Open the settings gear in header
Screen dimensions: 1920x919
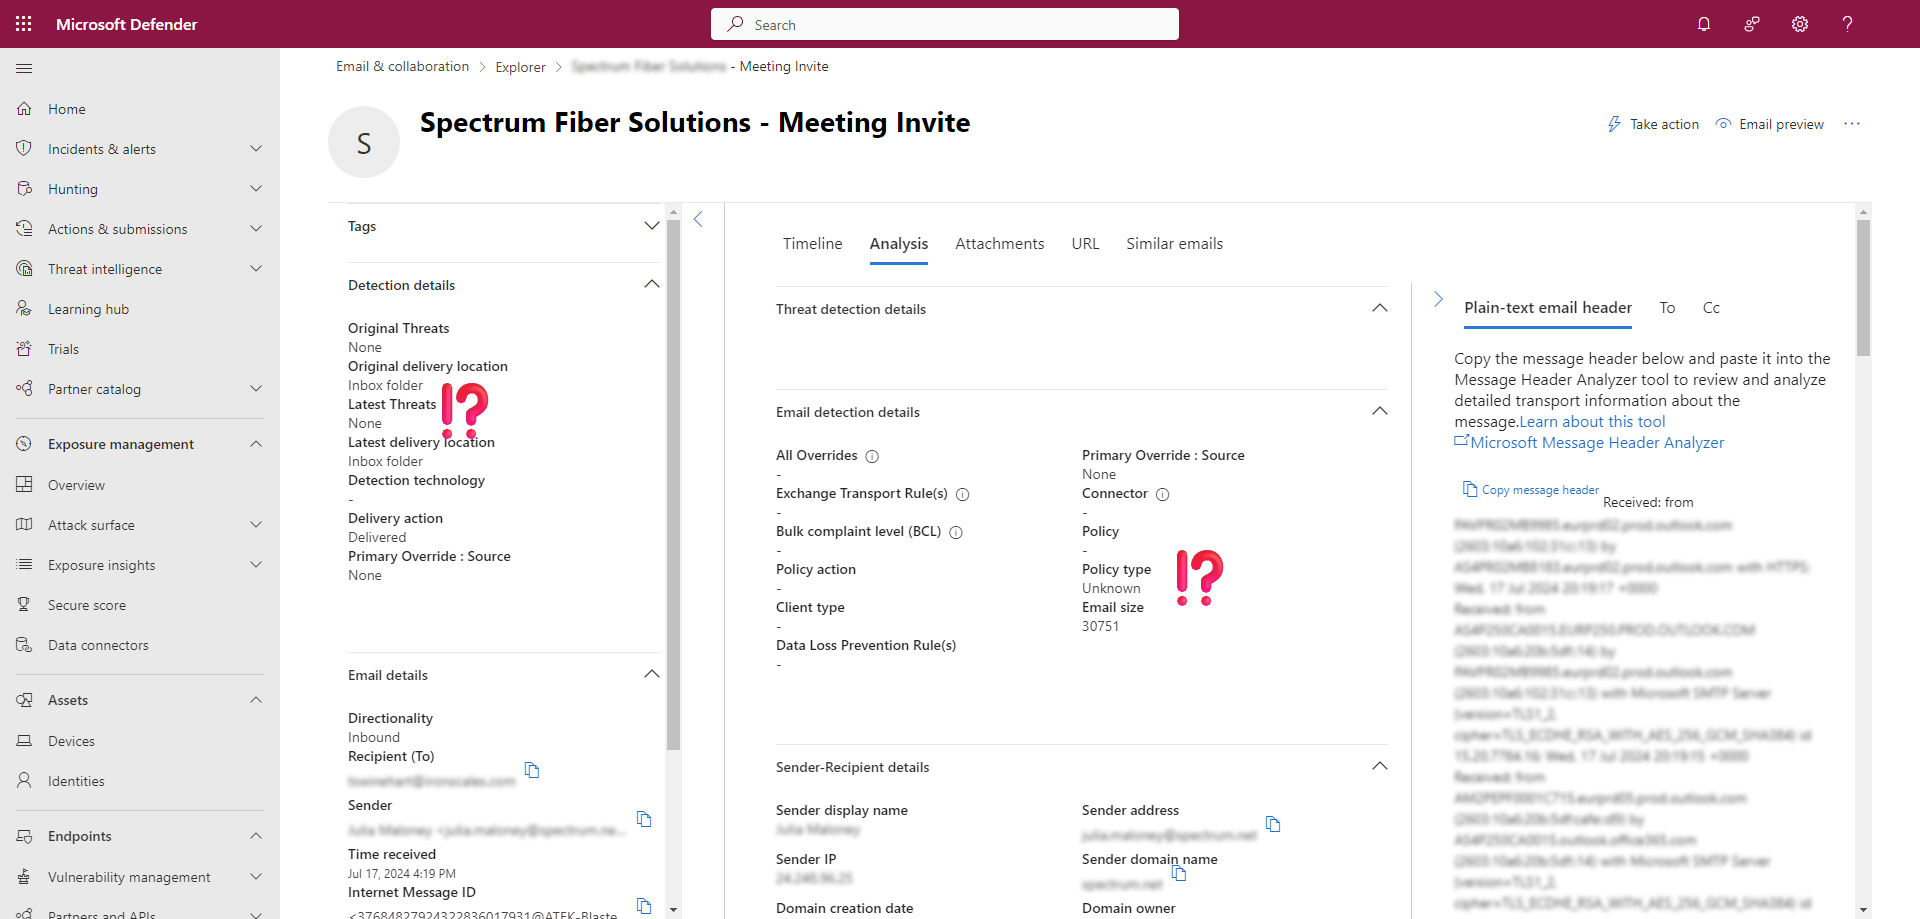pos(1800,24)
